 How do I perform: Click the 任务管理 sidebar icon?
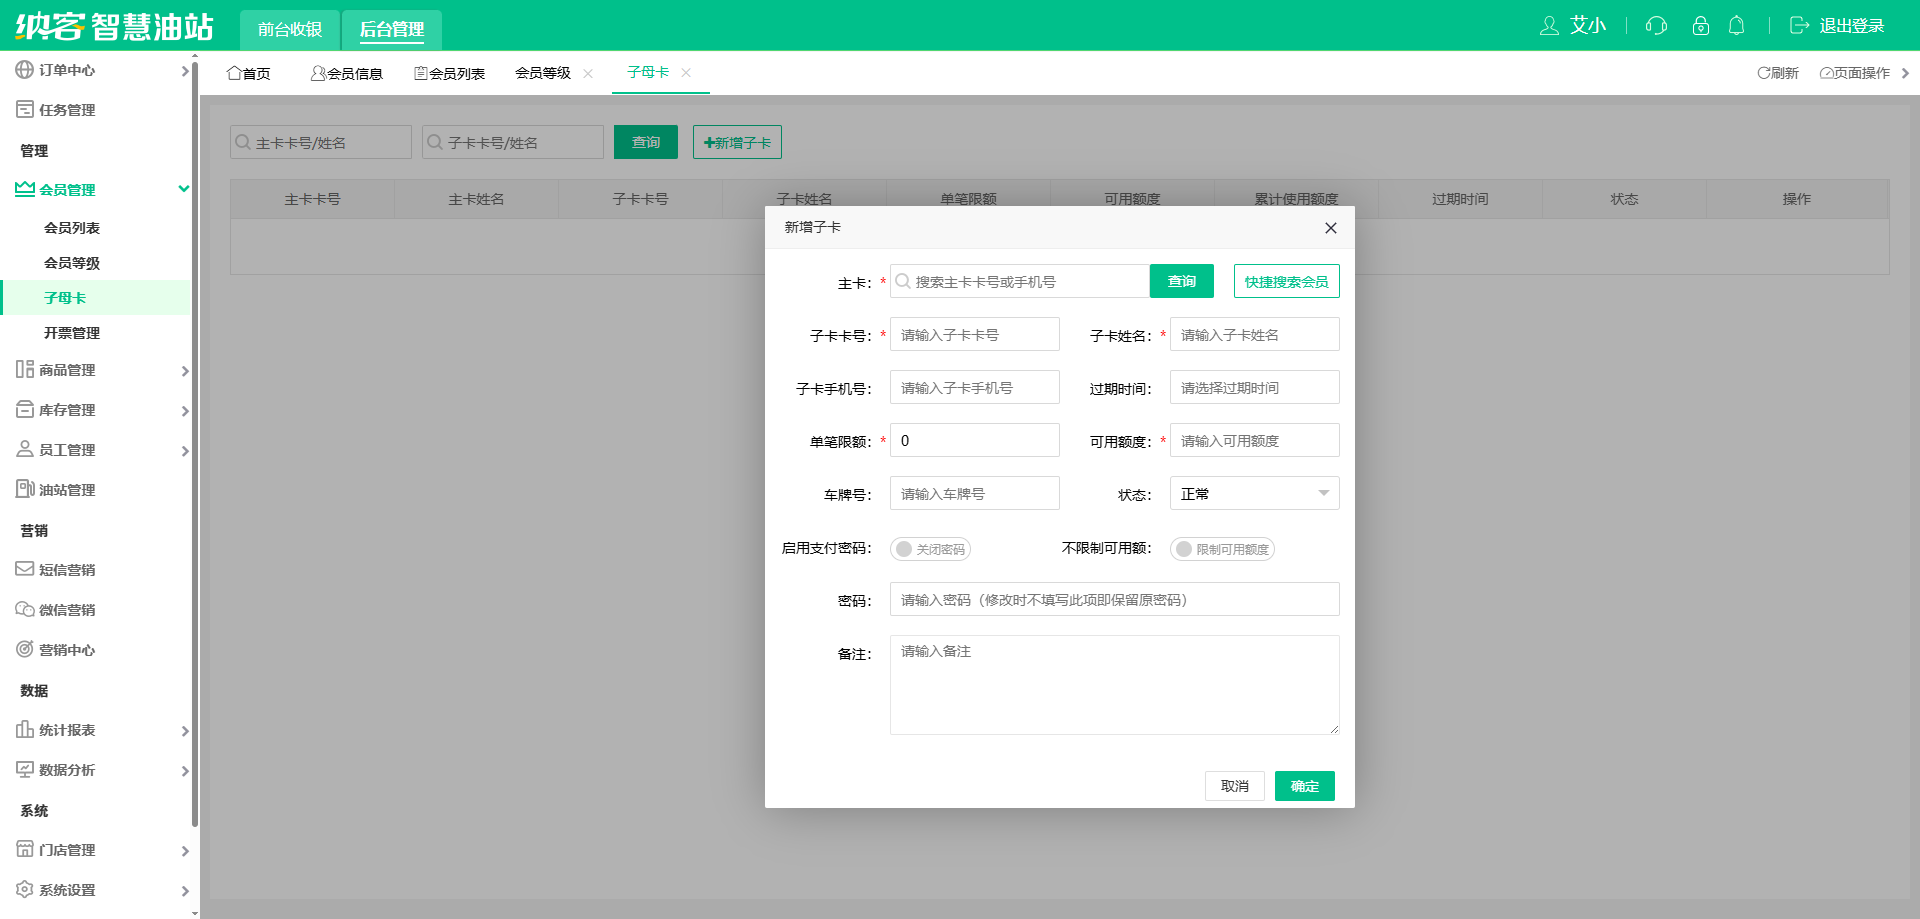click(x=25, y=110)
